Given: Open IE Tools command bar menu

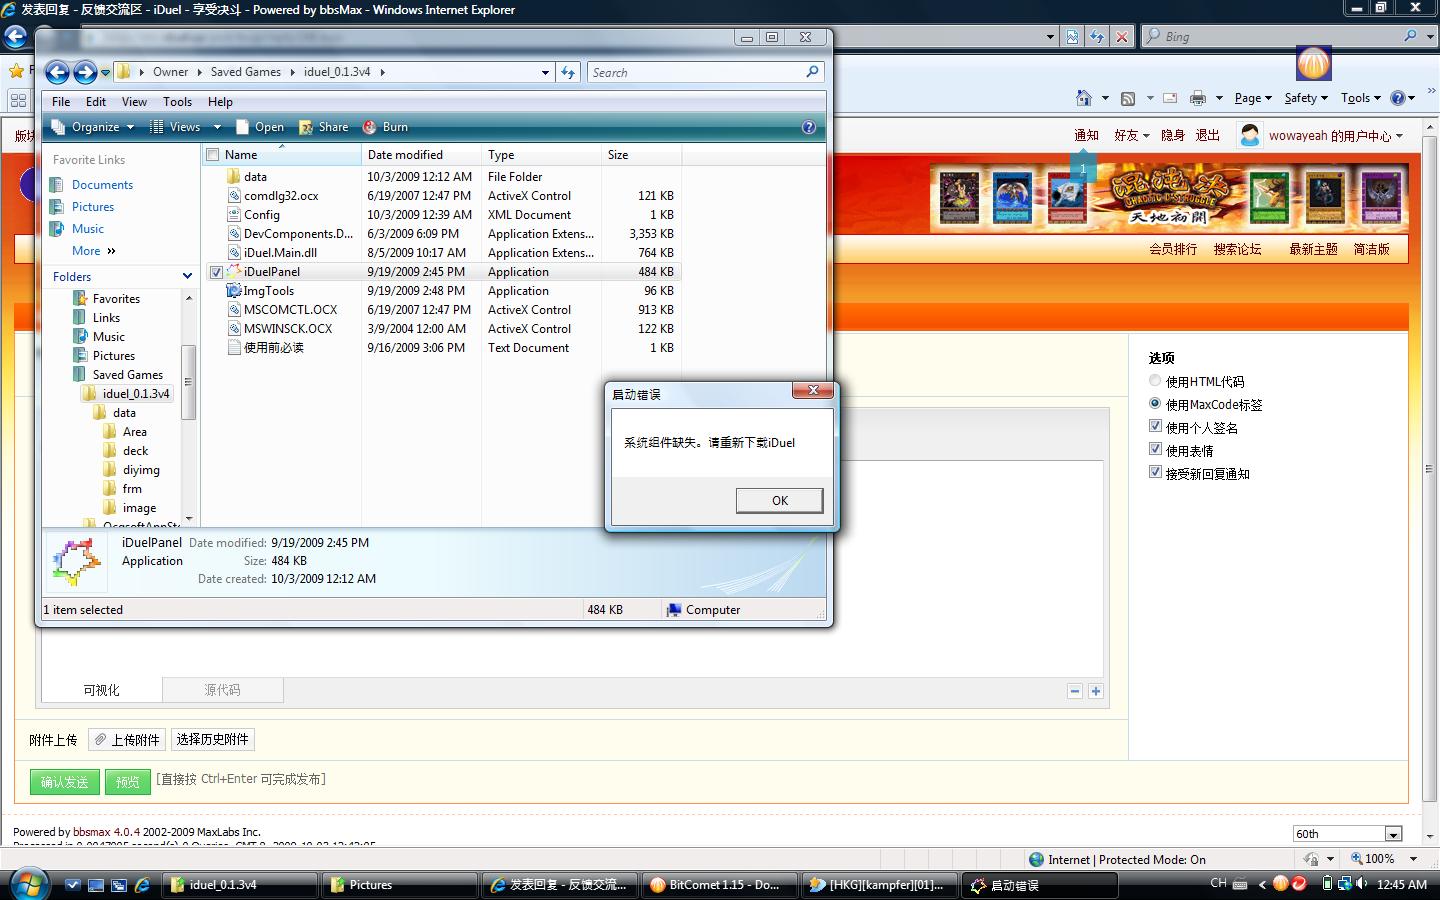Looking at the screenshot, I should (x=1361, y=98).
